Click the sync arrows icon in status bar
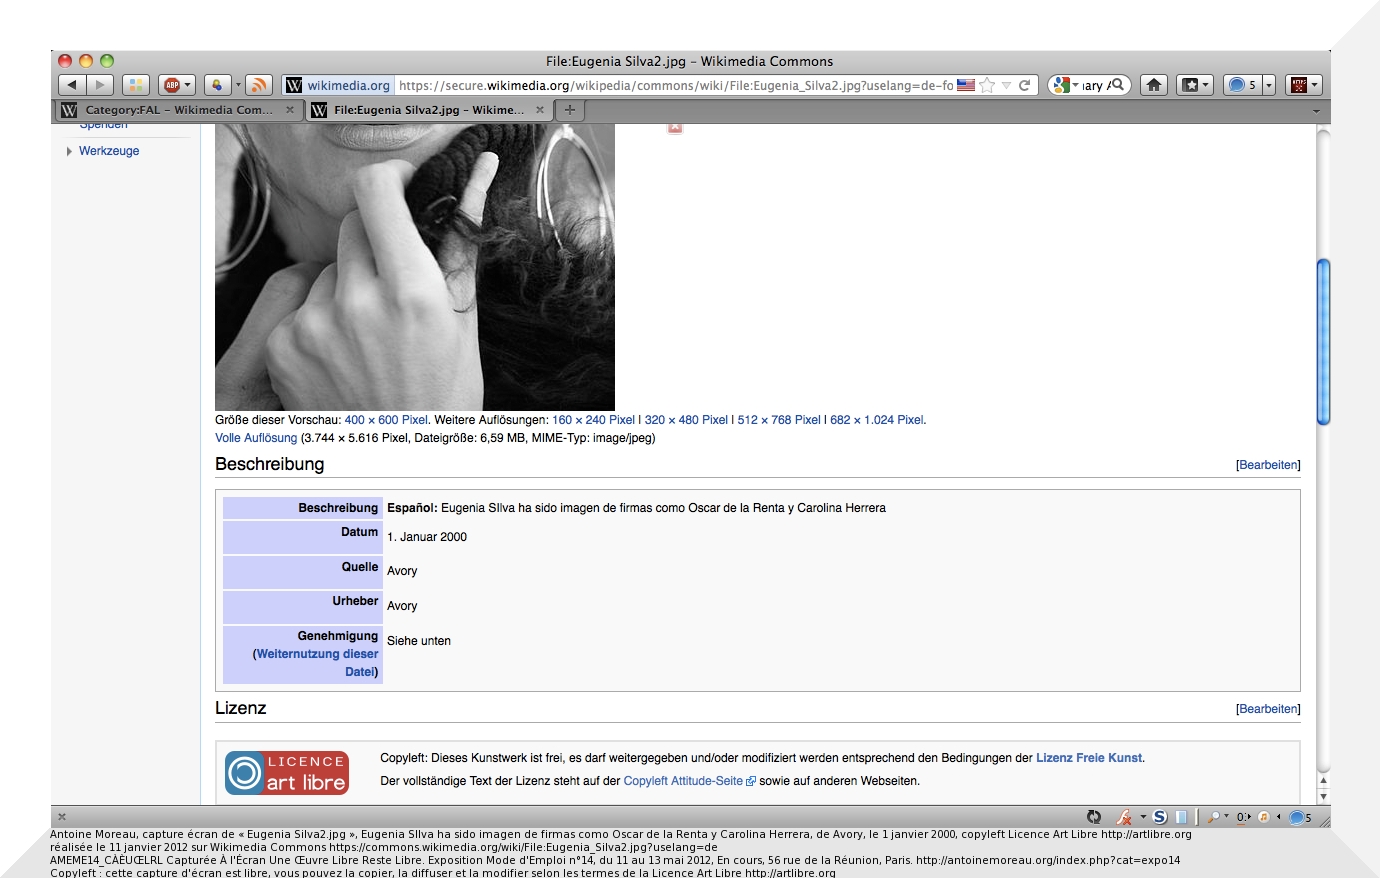 (x=1094, y=817)
